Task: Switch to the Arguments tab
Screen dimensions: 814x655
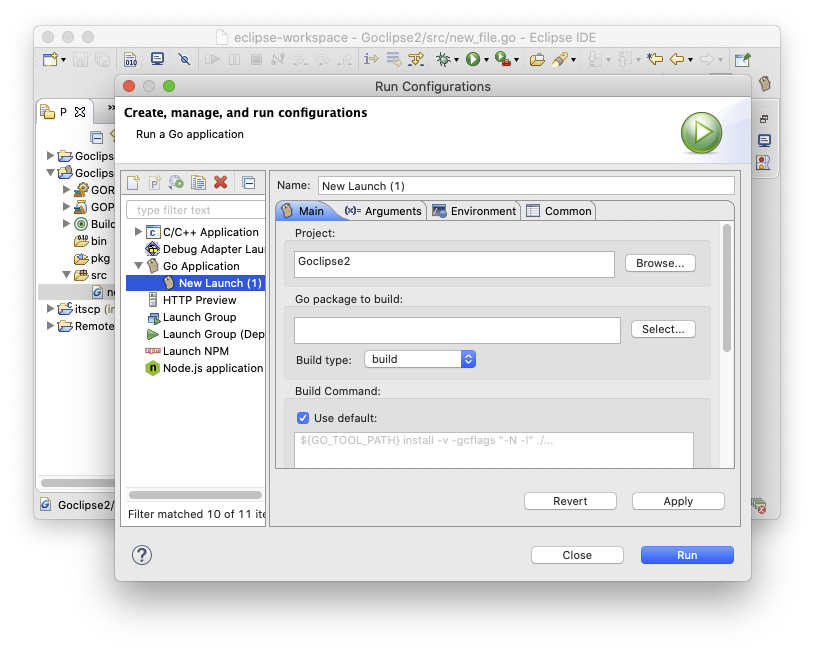Action: 384,211
